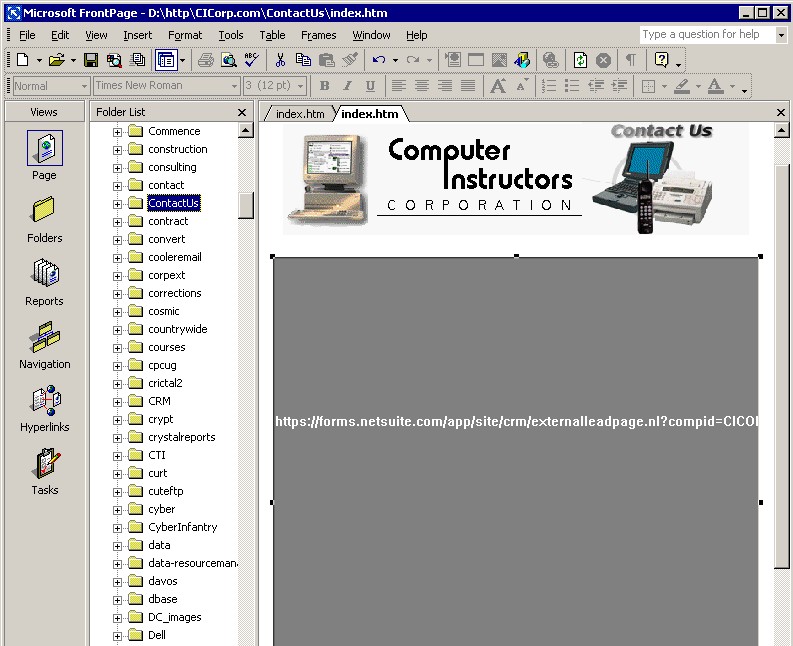Close the current index.htm page
Image resolution: width=793 pixels, height=646 pixels.
(781, 112)
